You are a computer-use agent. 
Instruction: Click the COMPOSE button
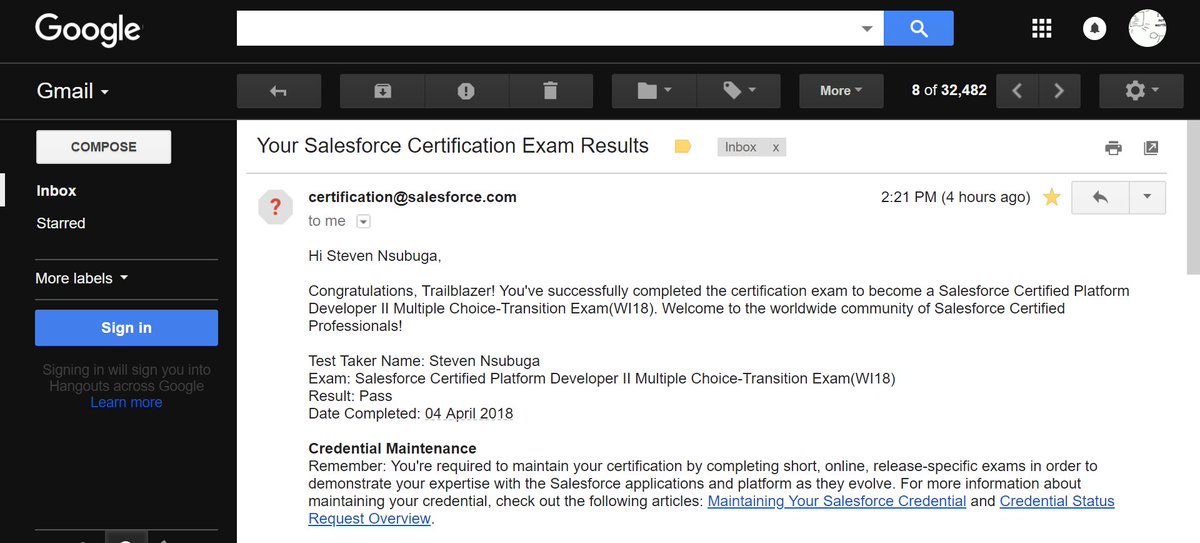click(104, 147)
